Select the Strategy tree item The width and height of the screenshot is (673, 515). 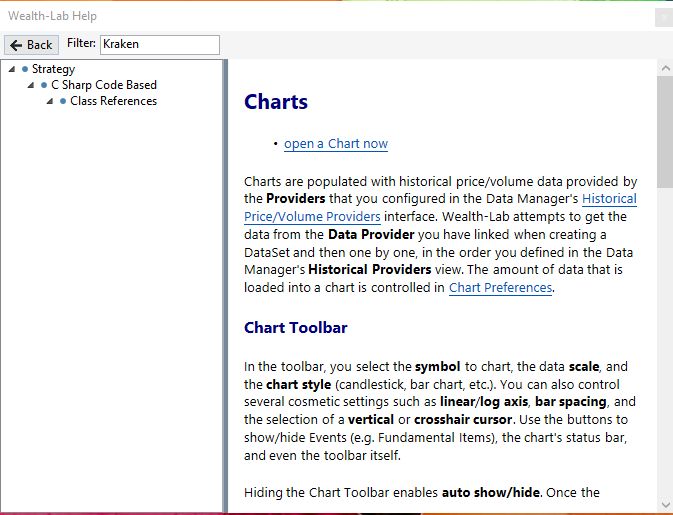point(53,69)
